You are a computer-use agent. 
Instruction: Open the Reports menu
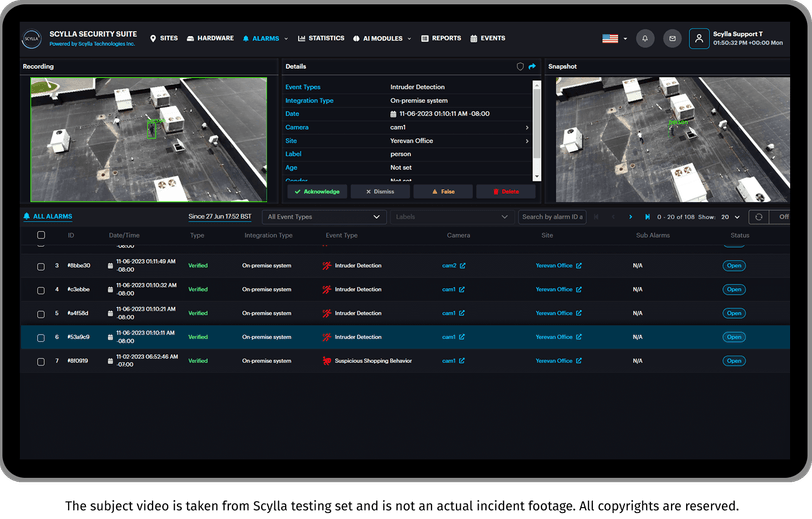tap(441, 38)
